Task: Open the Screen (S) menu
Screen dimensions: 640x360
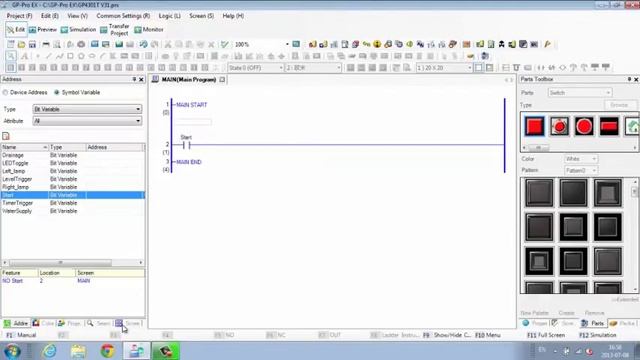Action: [x=202, y=16]
